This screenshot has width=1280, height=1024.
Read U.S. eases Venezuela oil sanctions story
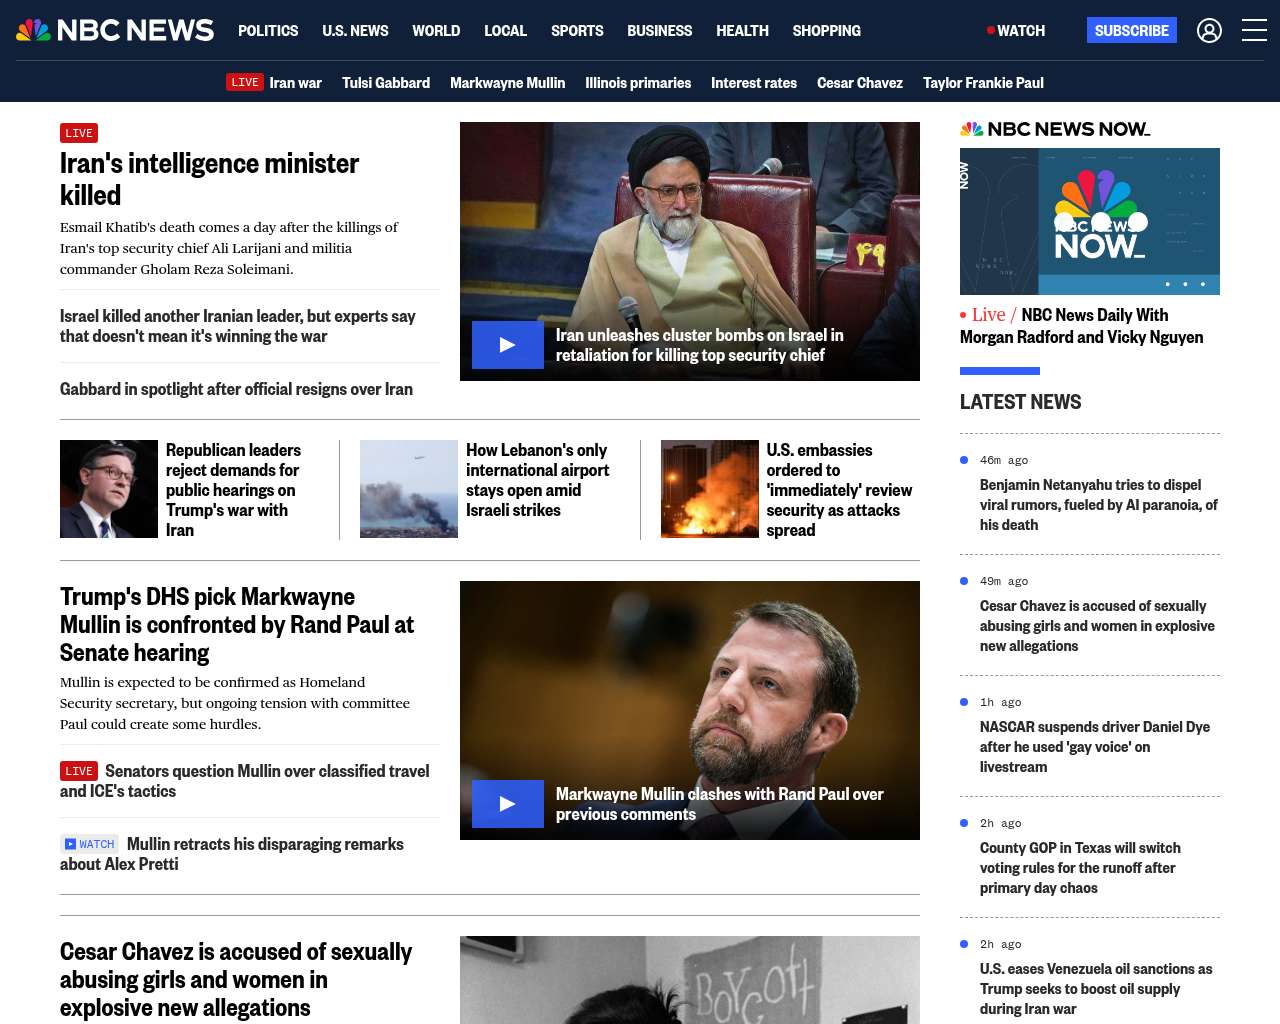(x=1096, y=989)
